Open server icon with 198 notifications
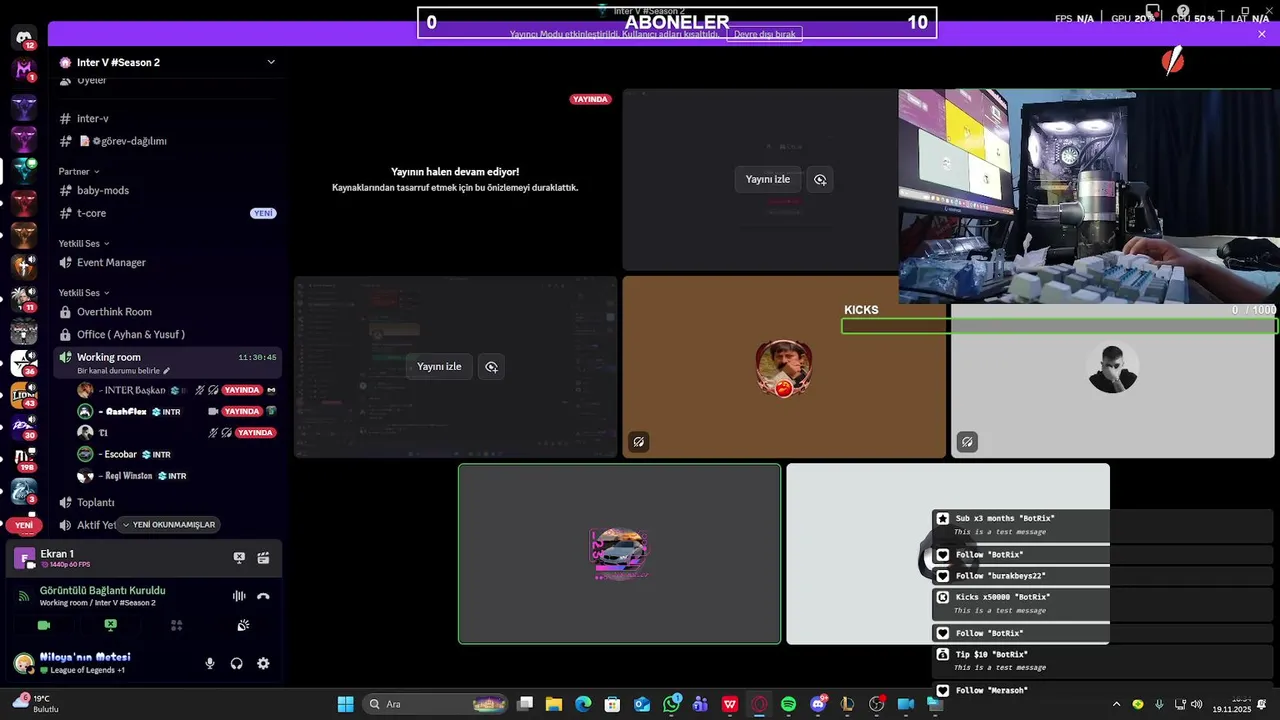This screenshot has width=1280, height=720. (x=24, y=461)
